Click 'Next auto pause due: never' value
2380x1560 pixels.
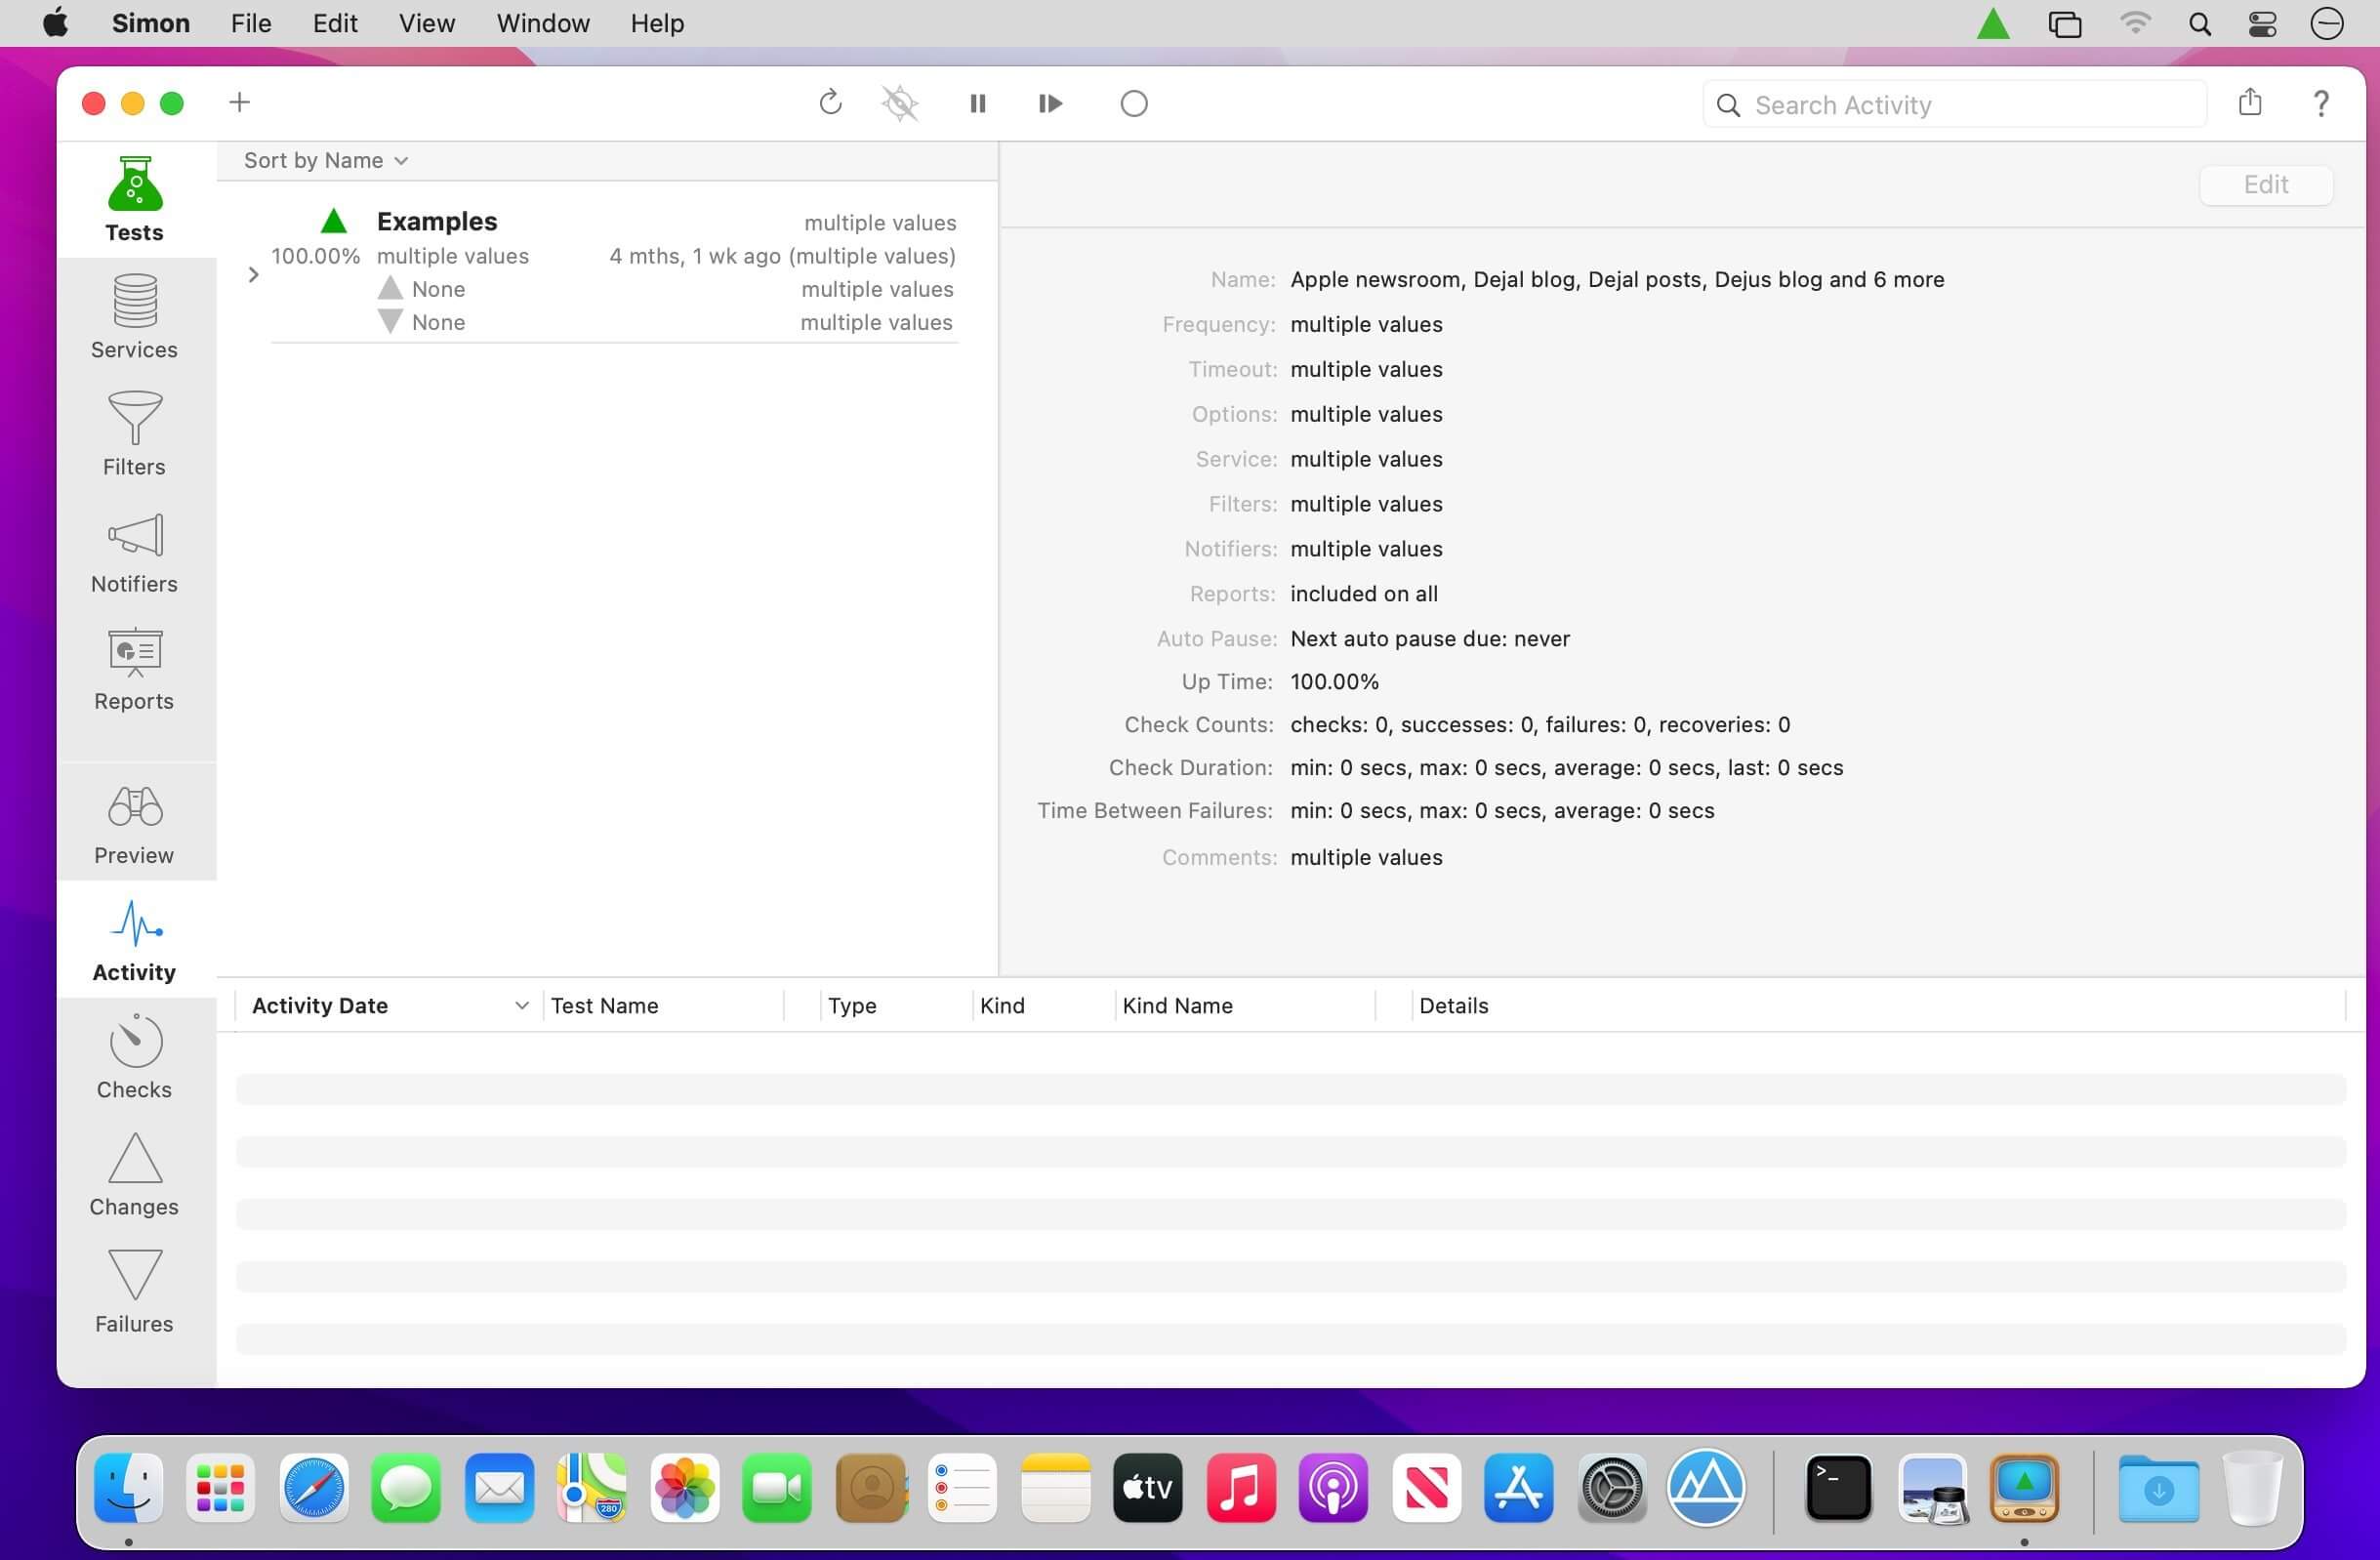tap(1430, 638)
